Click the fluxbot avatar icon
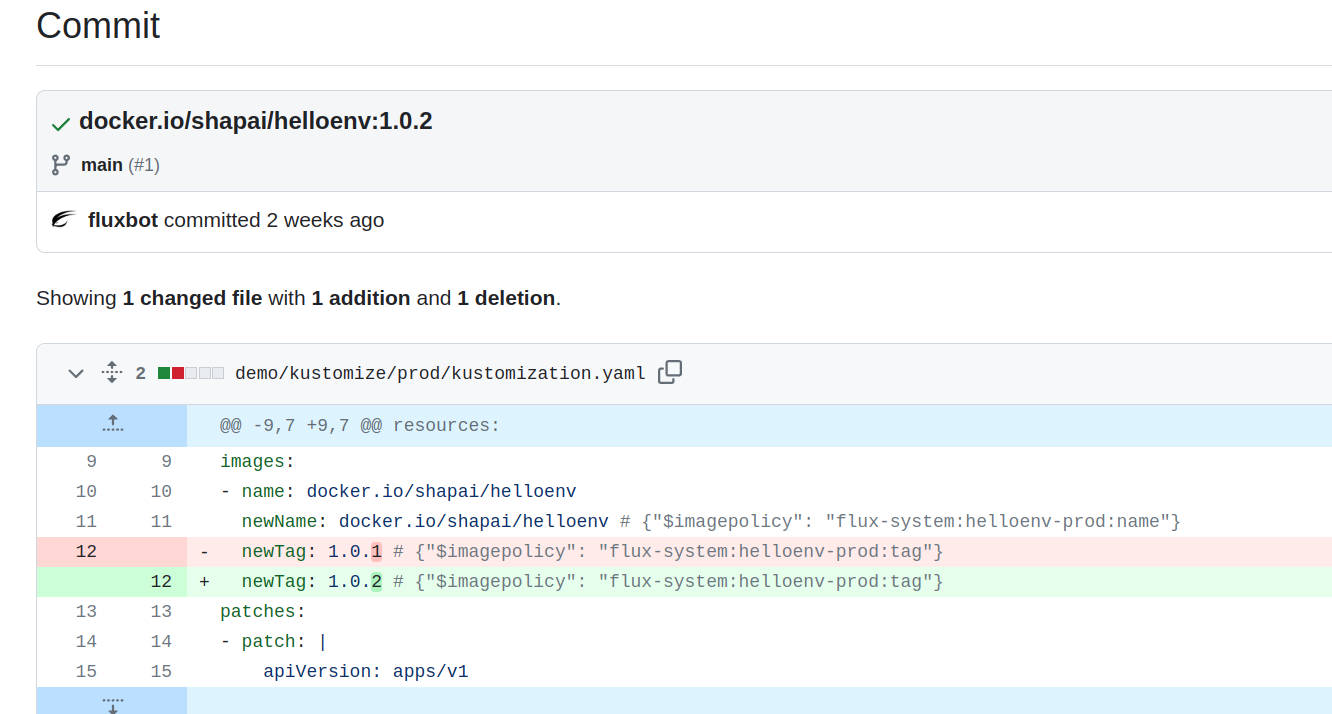Viewport: 1332px width, 714px height. pos(64,220)
